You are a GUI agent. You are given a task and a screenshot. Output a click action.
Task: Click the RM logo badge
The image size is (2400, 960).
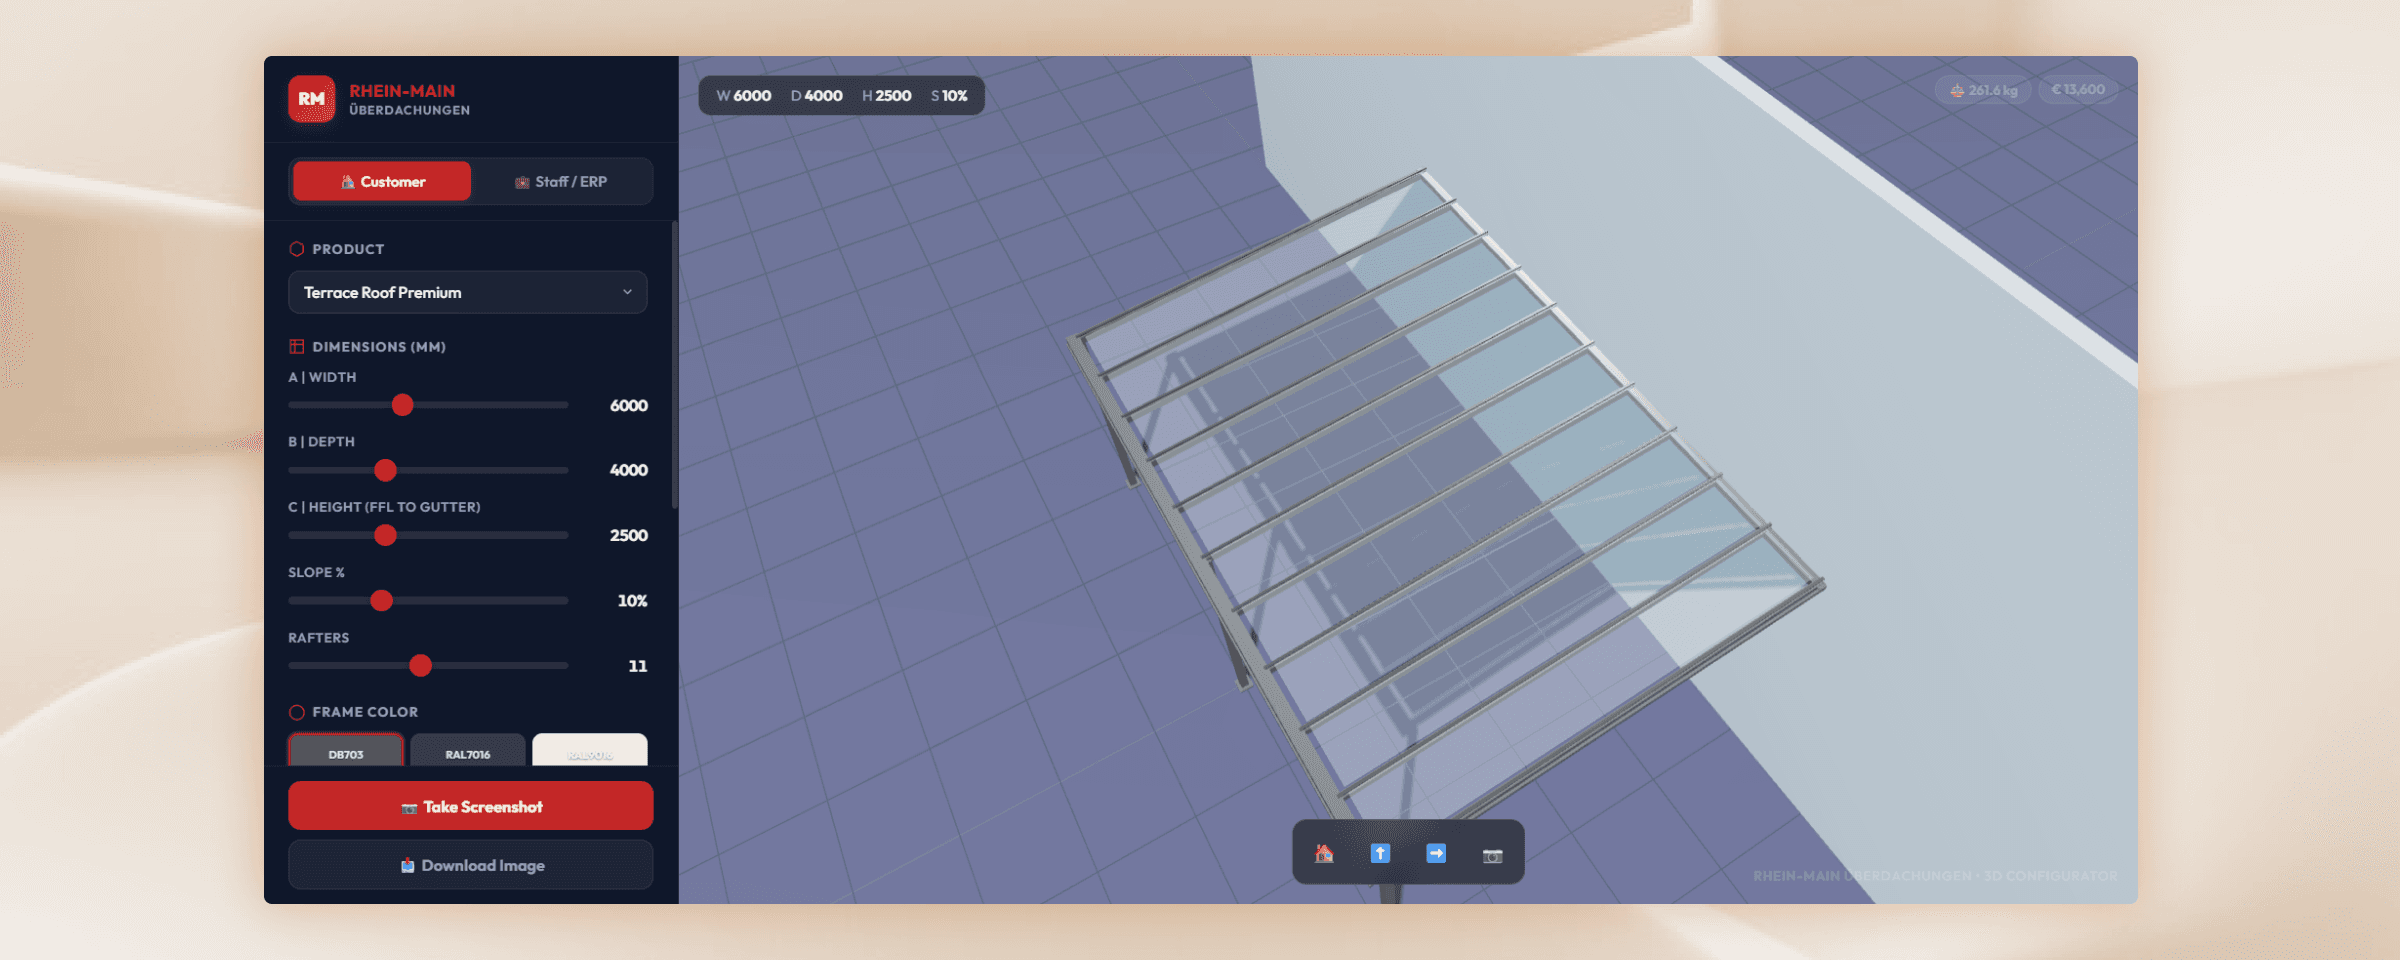(311, 99)
